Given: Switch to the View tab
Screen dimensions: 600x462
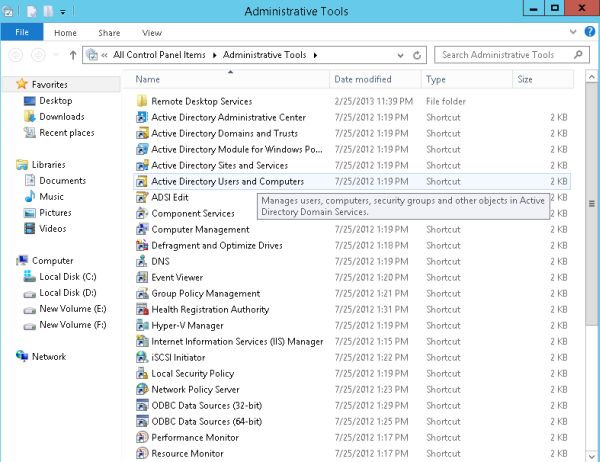Looking at the screenshot, I should [x=152, y=33].
